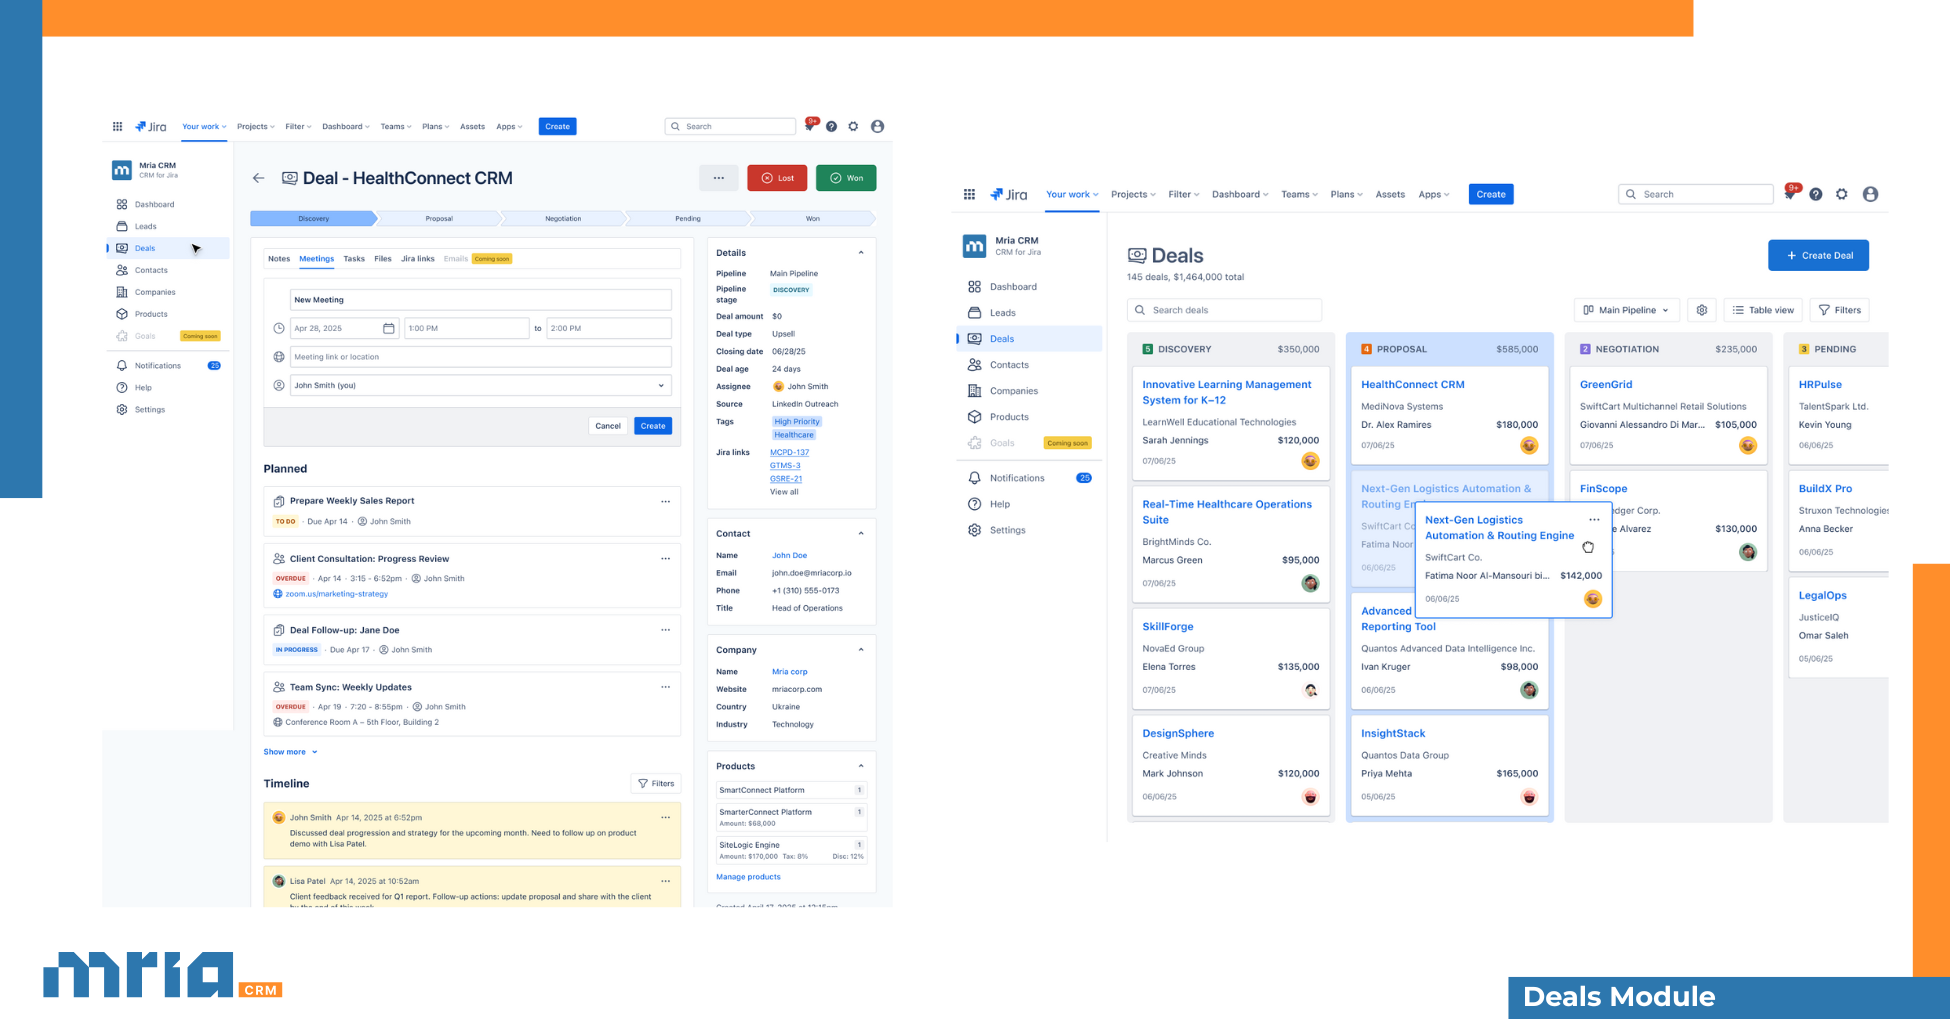Image resolution: width=1950 pixels, height=1019 pixels.
Task: Open the Main Pipeline dropdown
Action: coord(1626,310)
